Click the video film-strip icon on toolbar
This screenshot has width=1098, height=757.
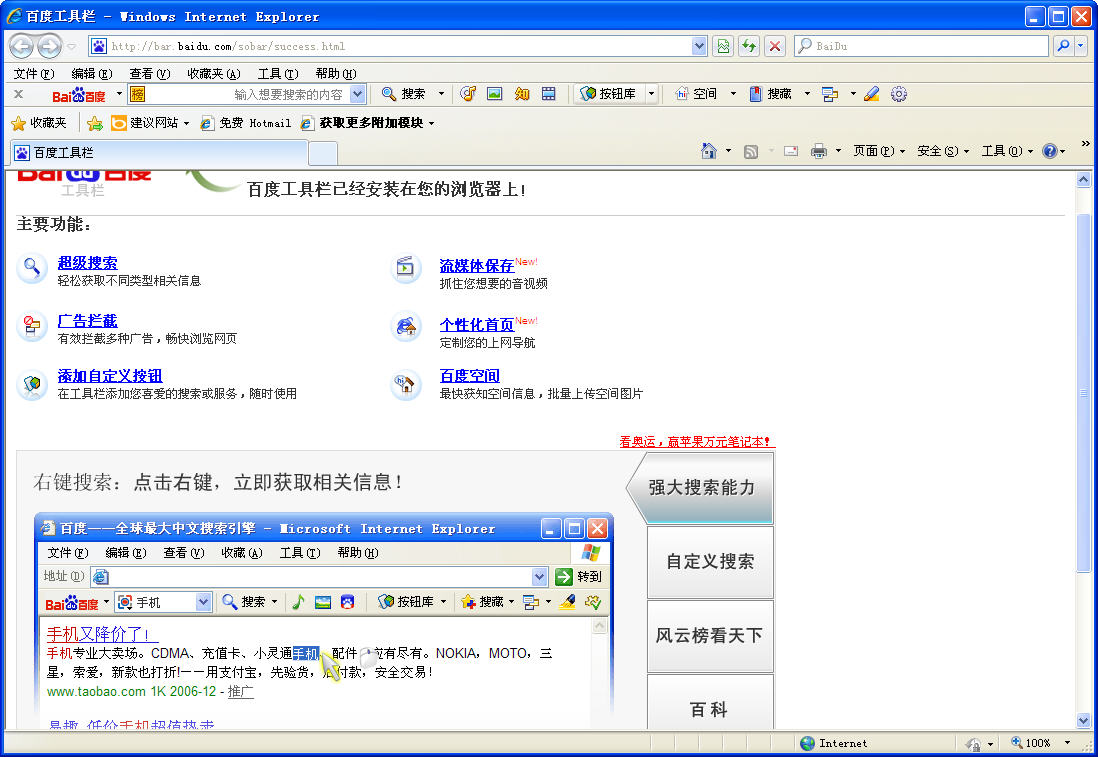[549, 94]
